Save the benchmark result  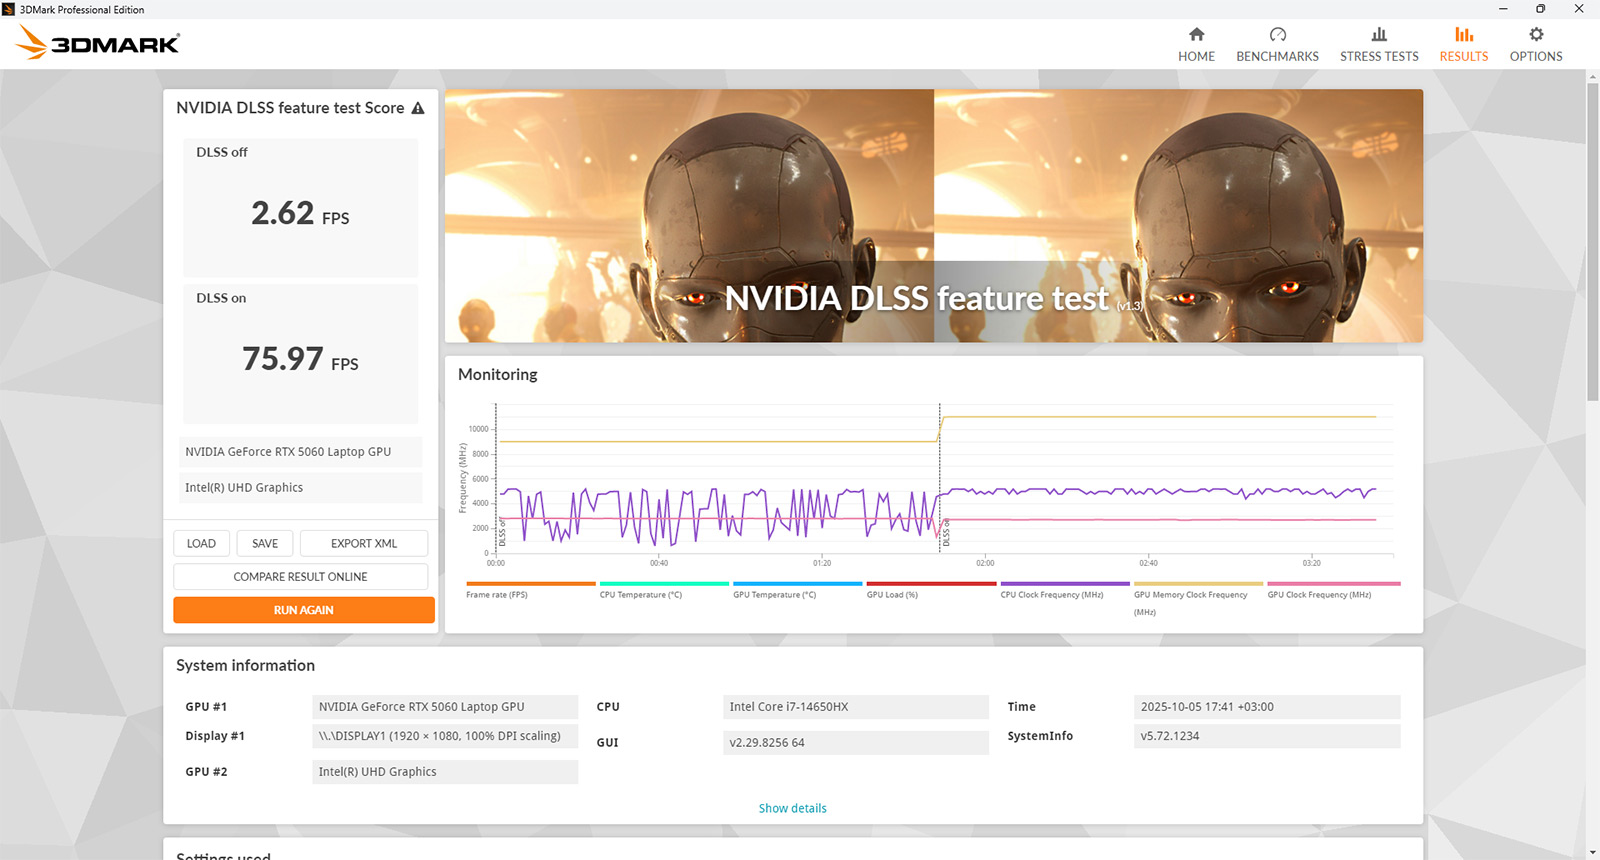(x=265, y=544)
